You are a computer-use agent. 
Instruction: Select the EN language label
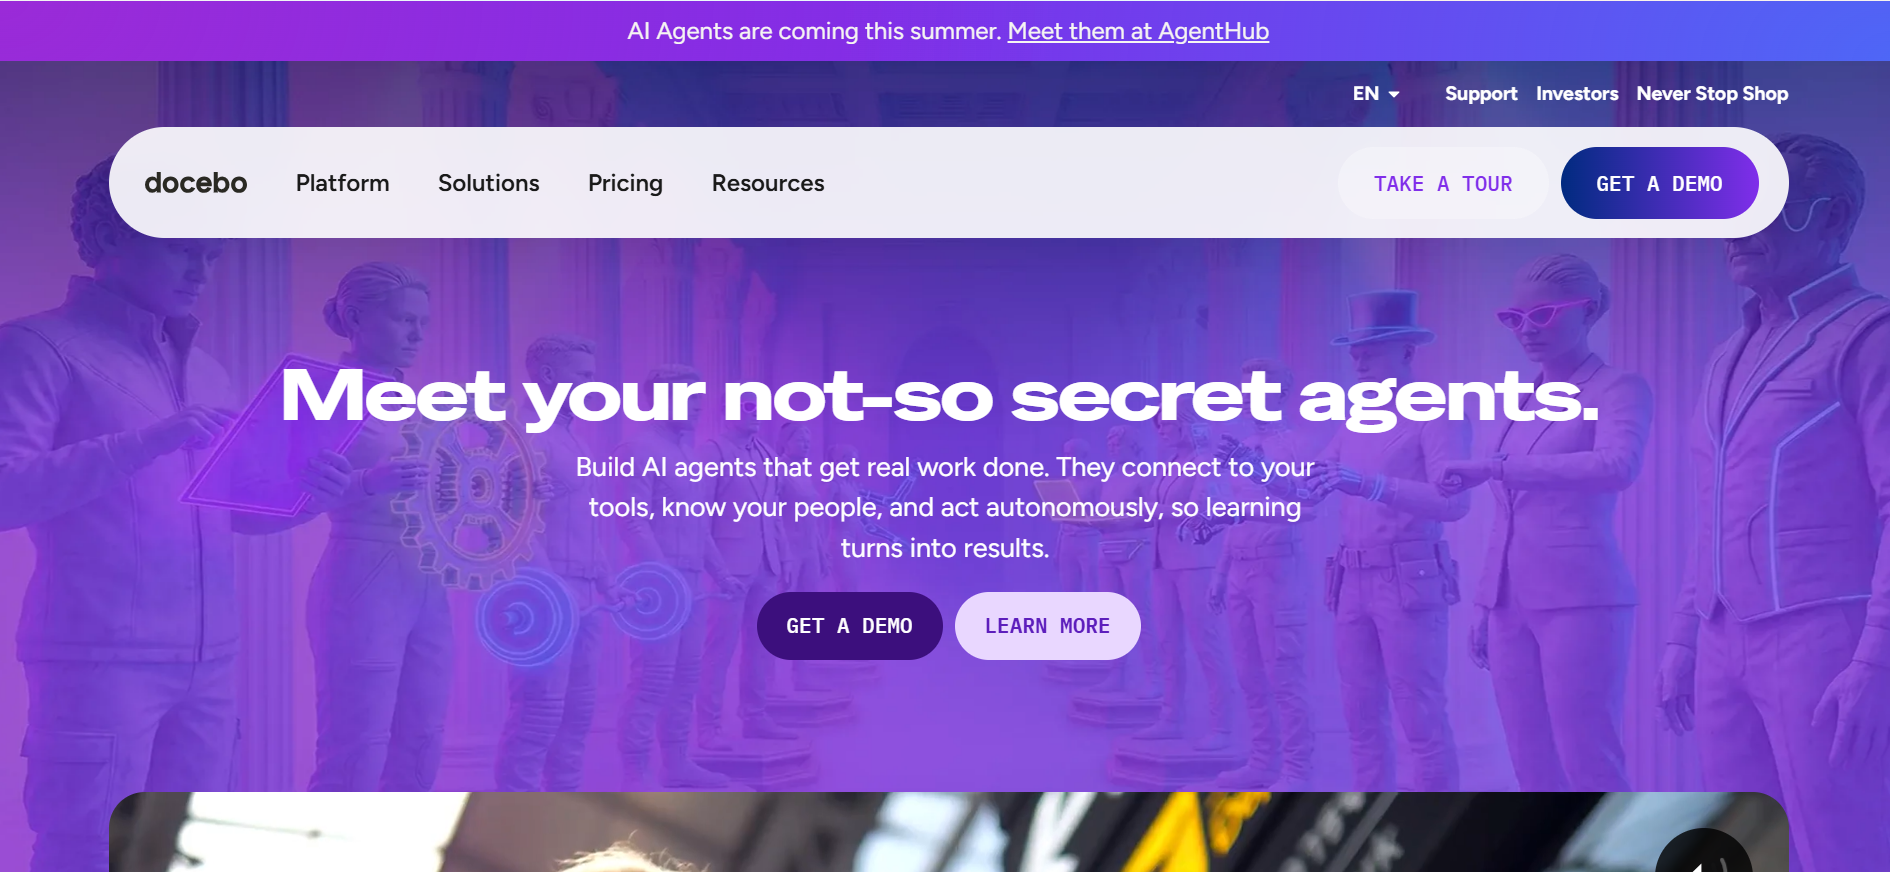click(1365, 93)
